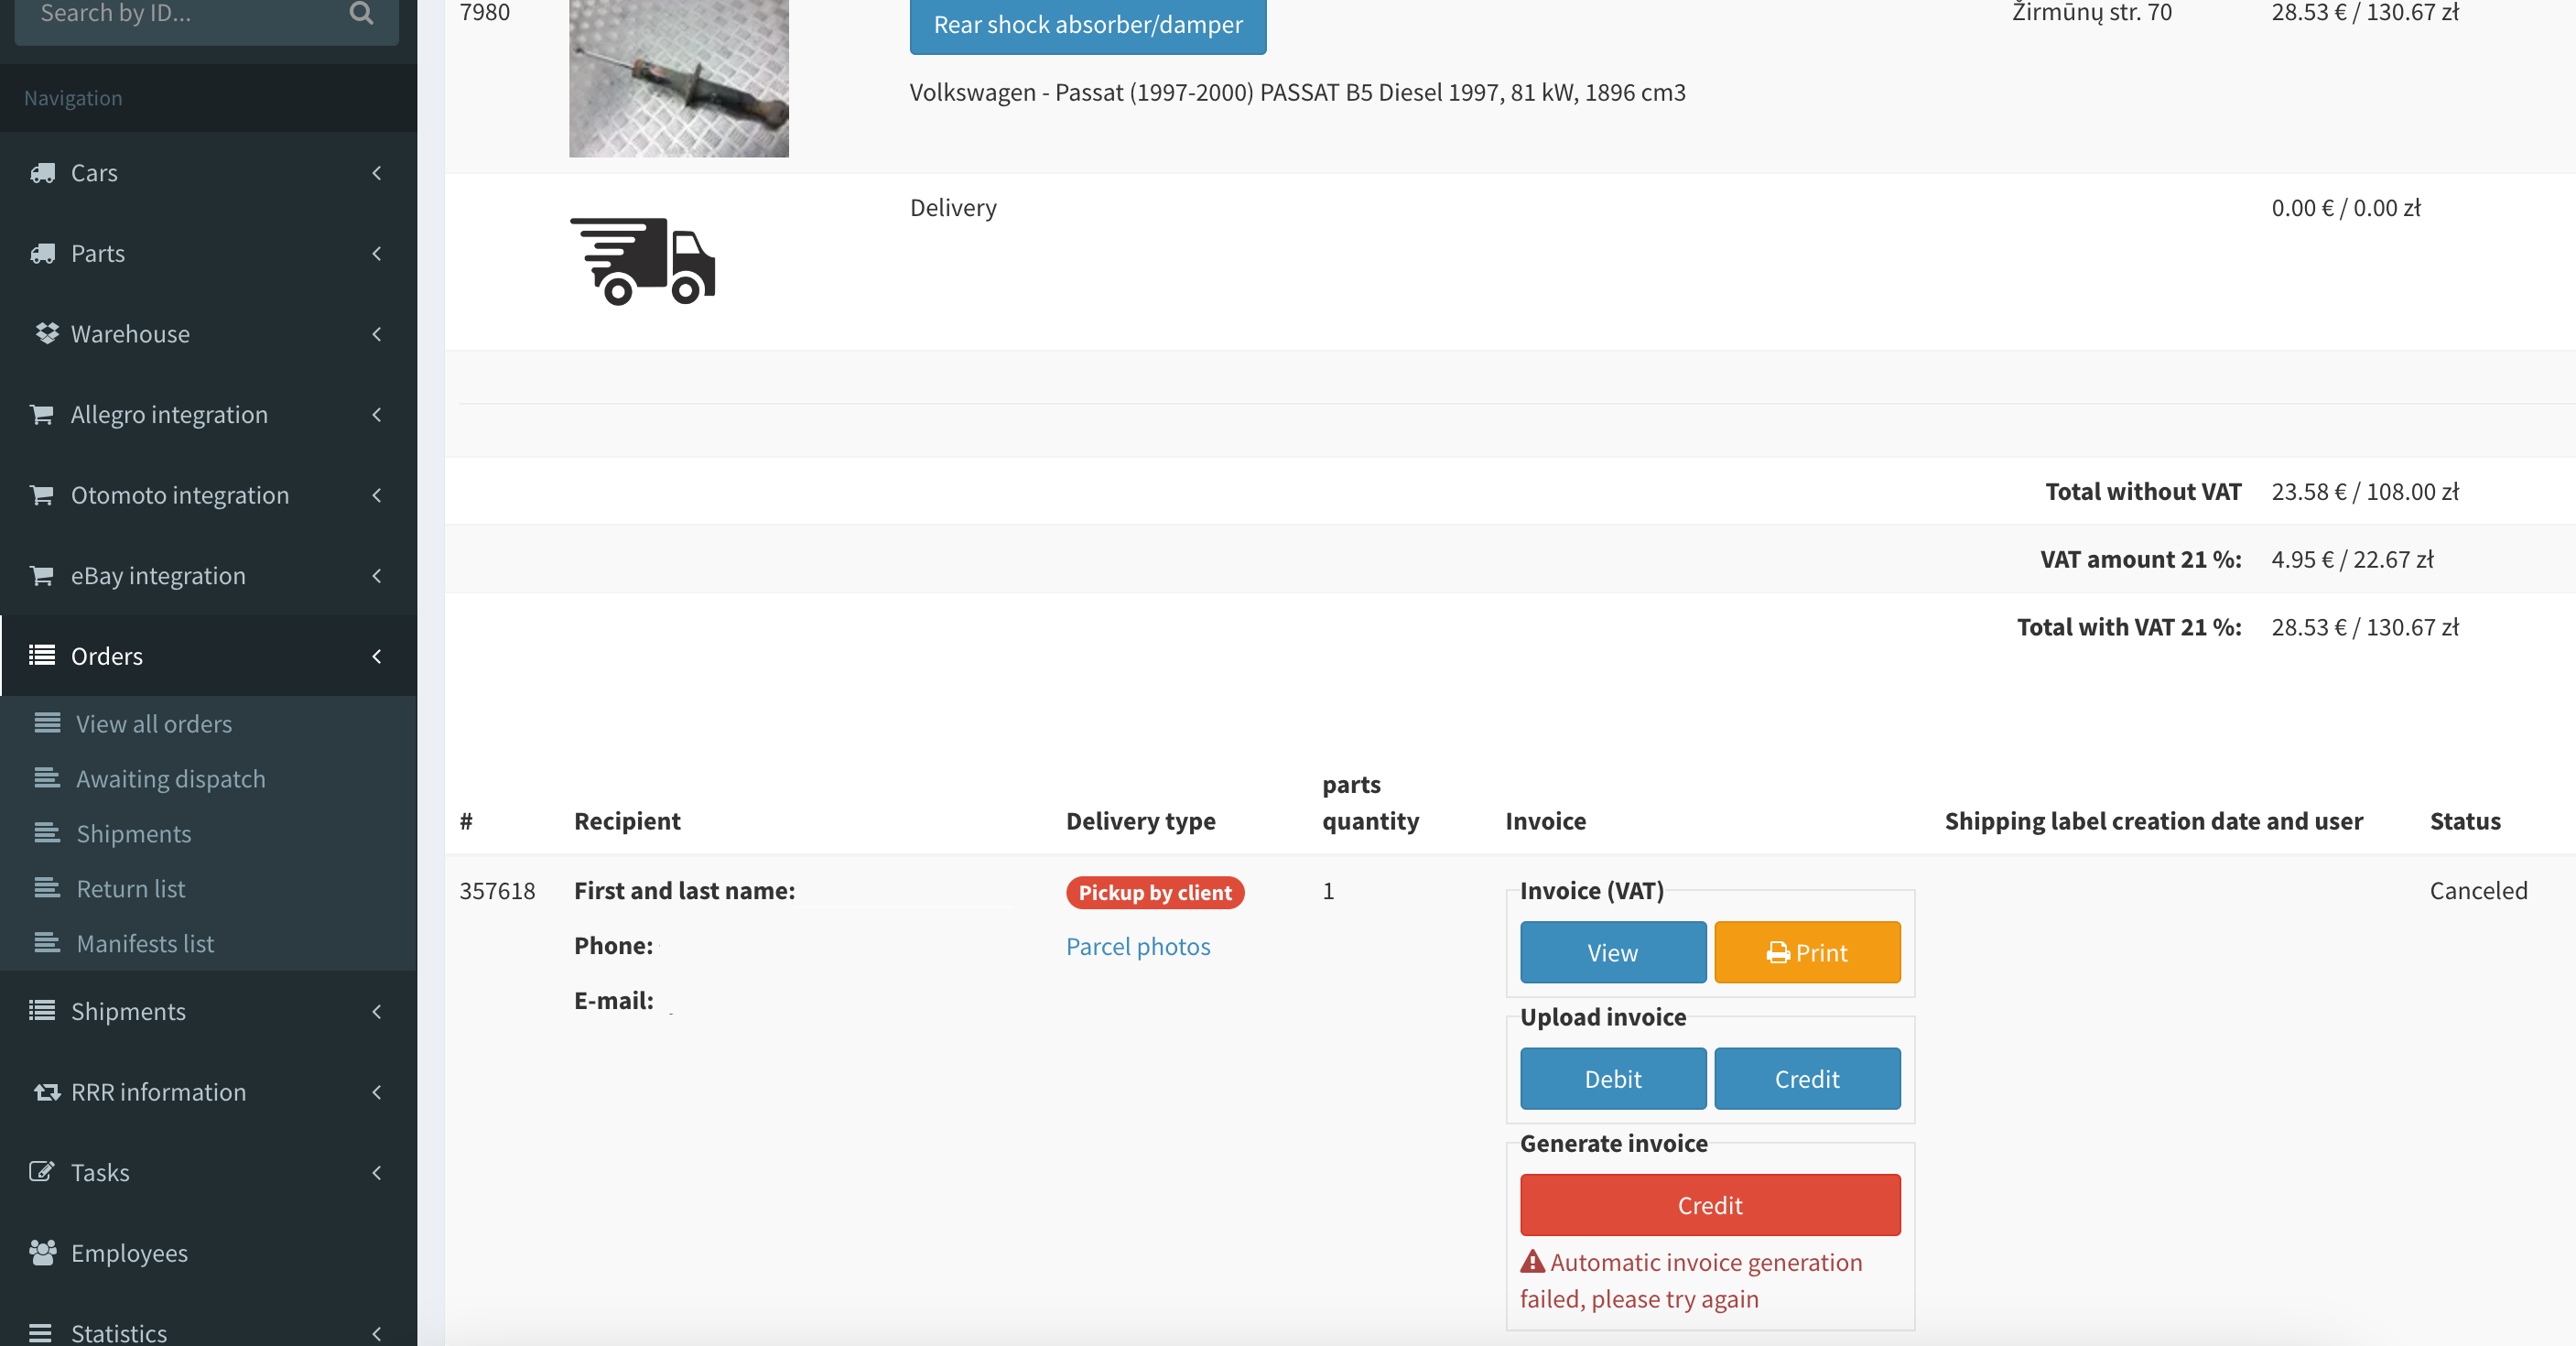Click the RRR information retweet icon
The height and width of the screenshot is (1346, 2576).
click(x=46, y=1092)
